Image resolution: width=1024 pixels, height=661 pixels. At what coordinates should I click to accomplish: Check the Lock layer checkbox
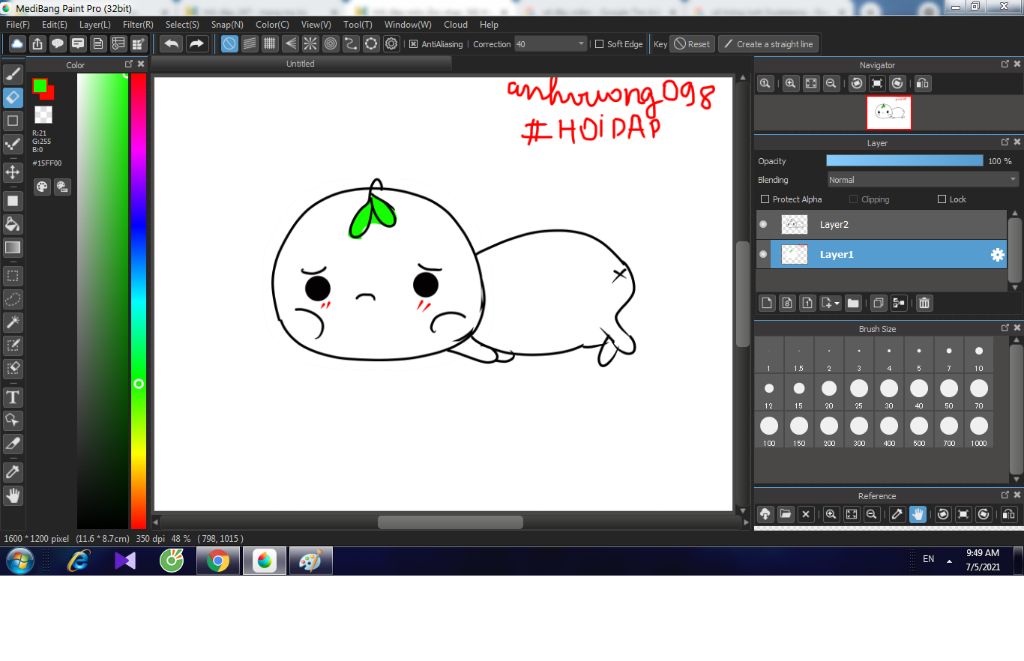tap(942, 199)
